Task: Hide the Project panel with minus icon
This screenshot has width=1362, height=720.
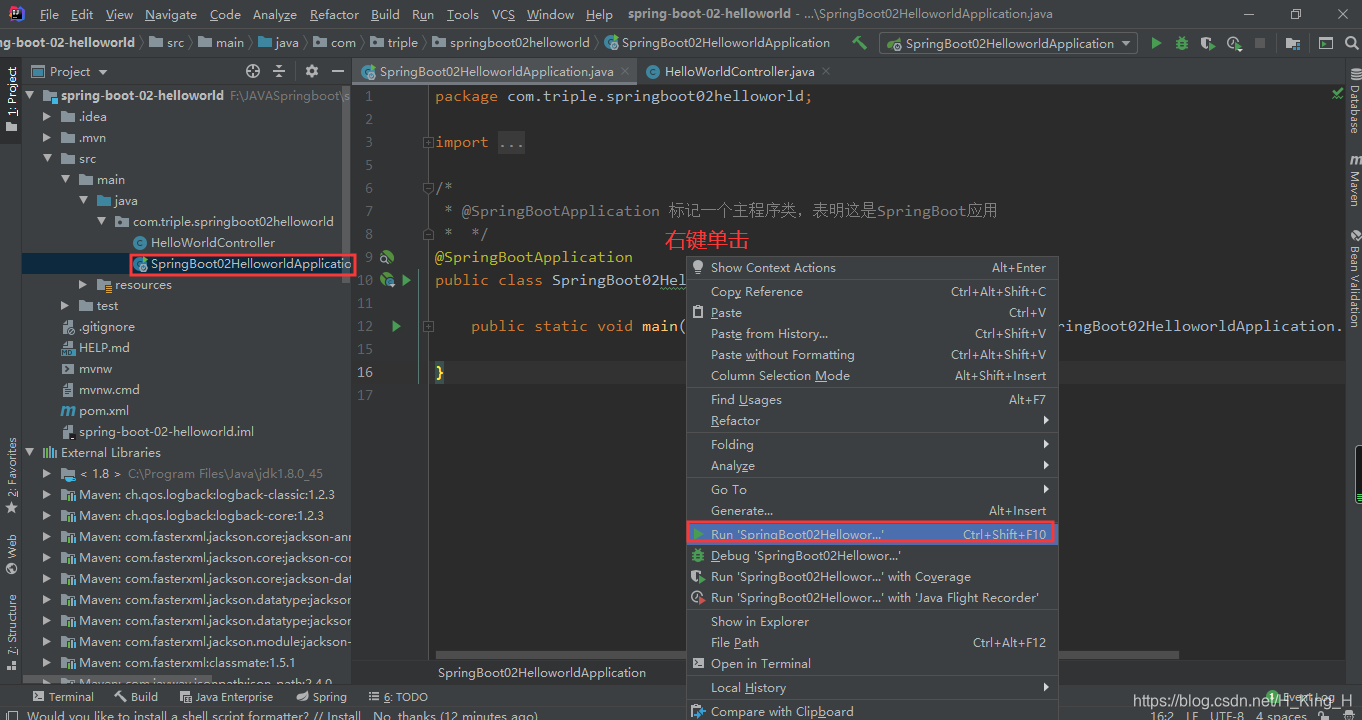Action: pos(337,71)
